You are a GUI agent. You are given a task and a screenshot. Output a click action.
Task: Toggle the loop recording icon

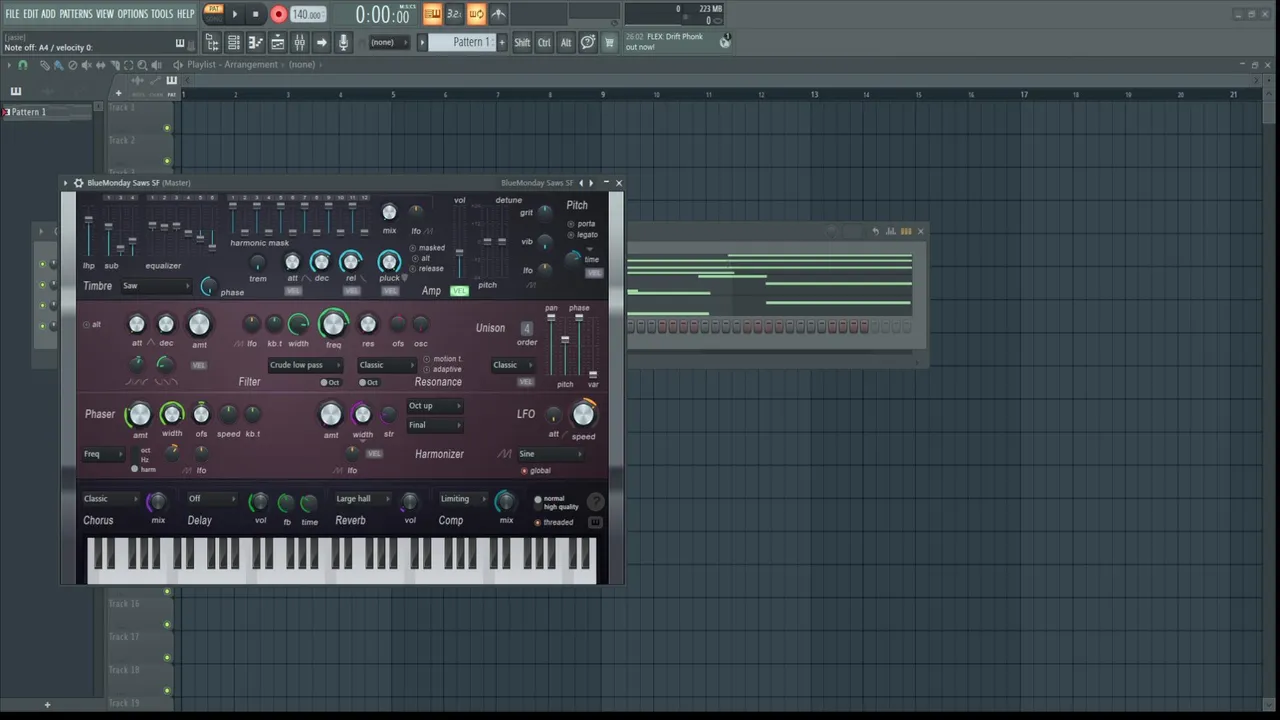click(476, 14)
